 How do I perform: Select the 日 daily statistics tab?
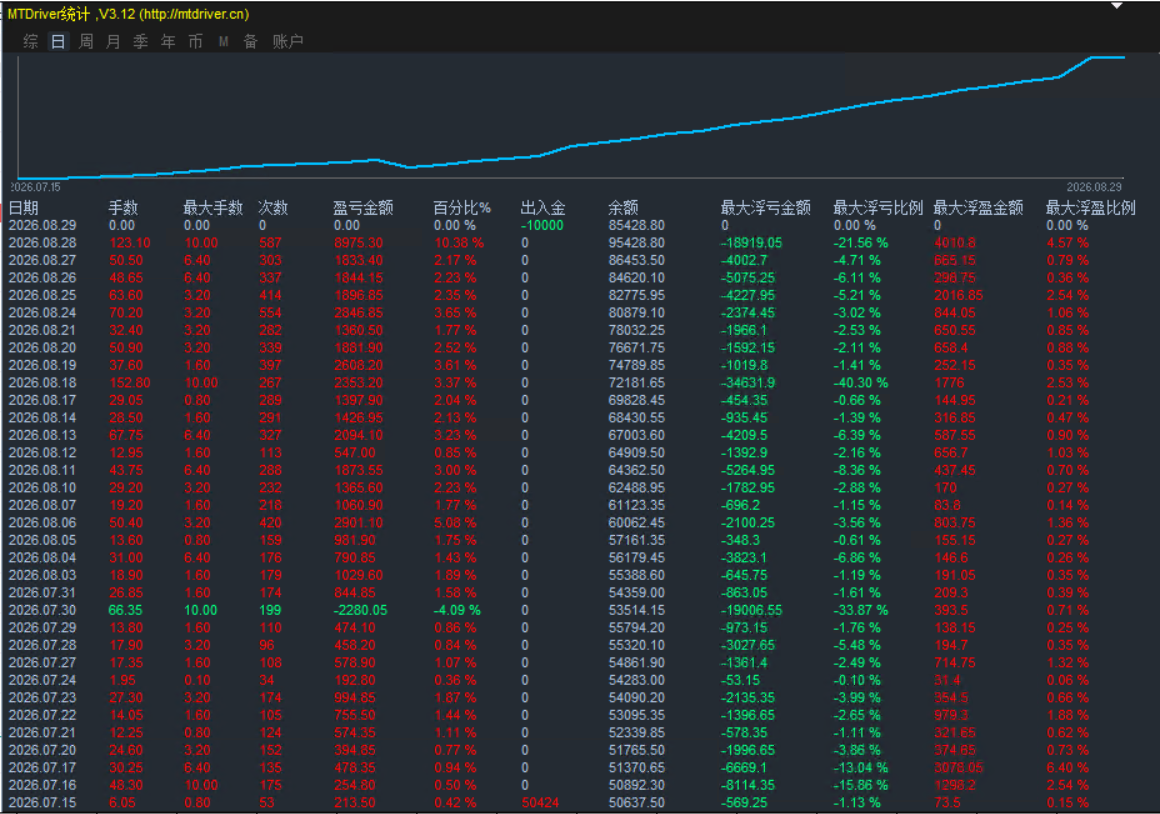58,41
